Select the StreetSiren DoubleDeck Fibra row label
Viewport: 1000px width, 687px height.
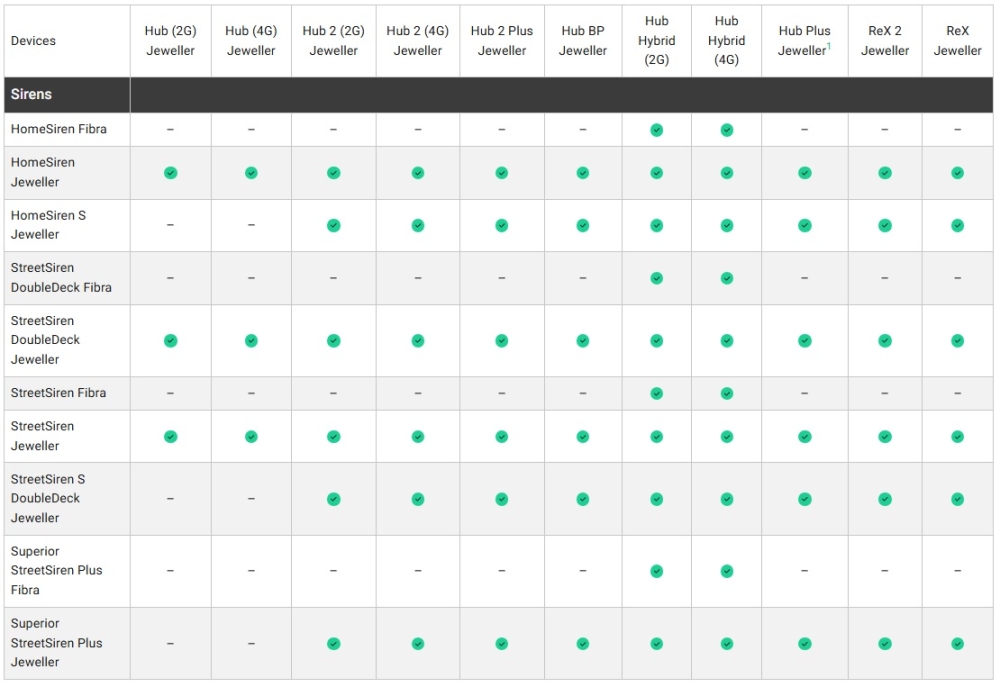tap(61, 278)
